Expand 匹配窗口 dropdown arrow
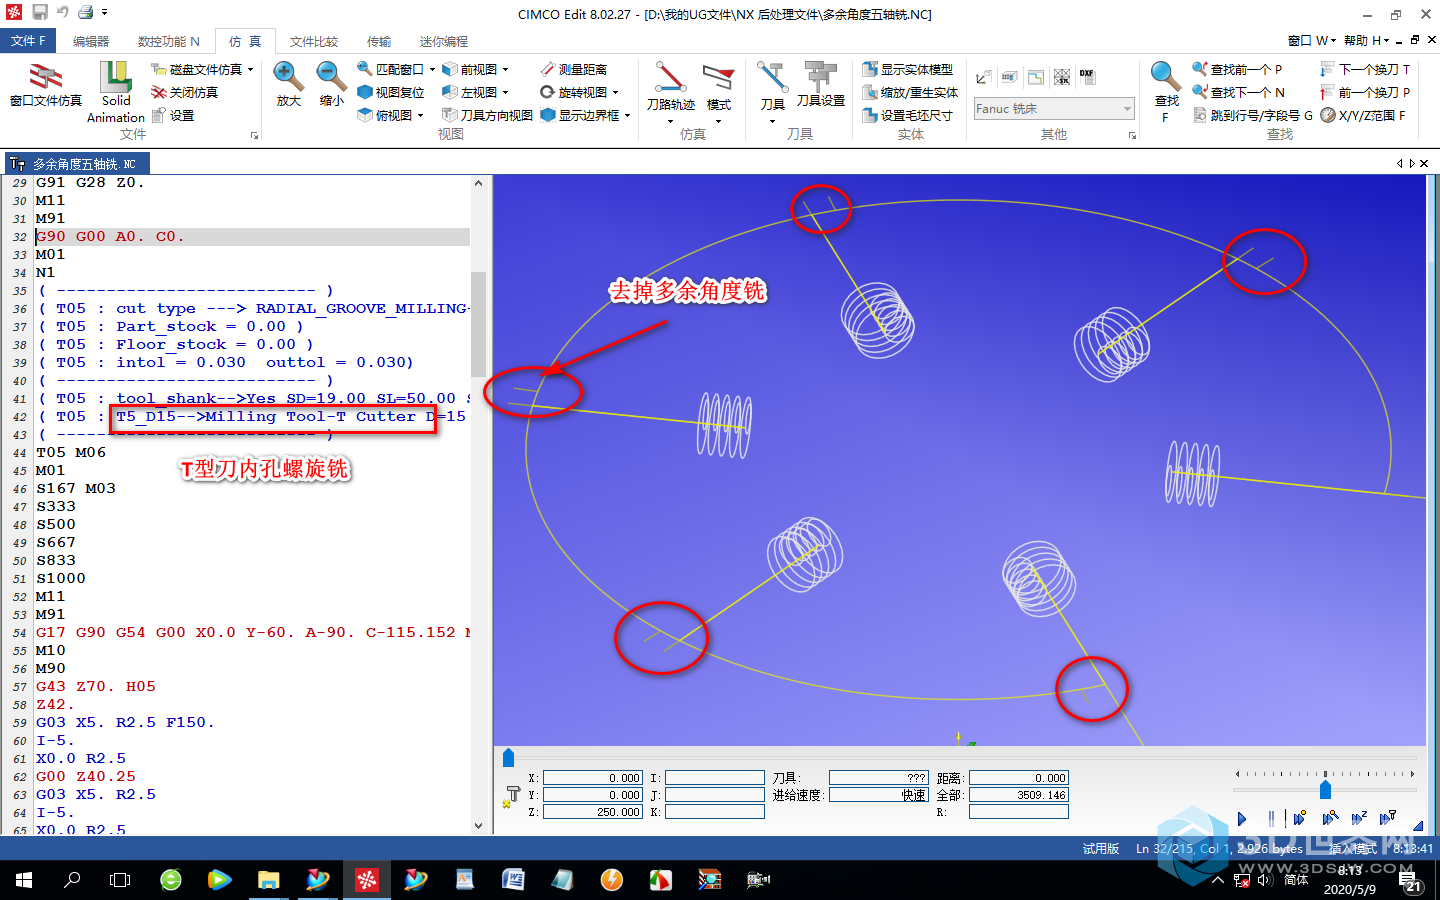 tap(432, 69)
